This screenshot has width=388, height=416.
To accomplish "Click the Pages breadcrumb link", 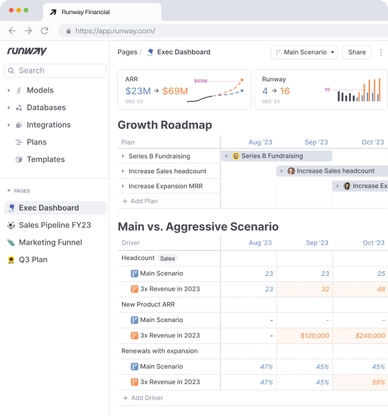I will point(127,52).
